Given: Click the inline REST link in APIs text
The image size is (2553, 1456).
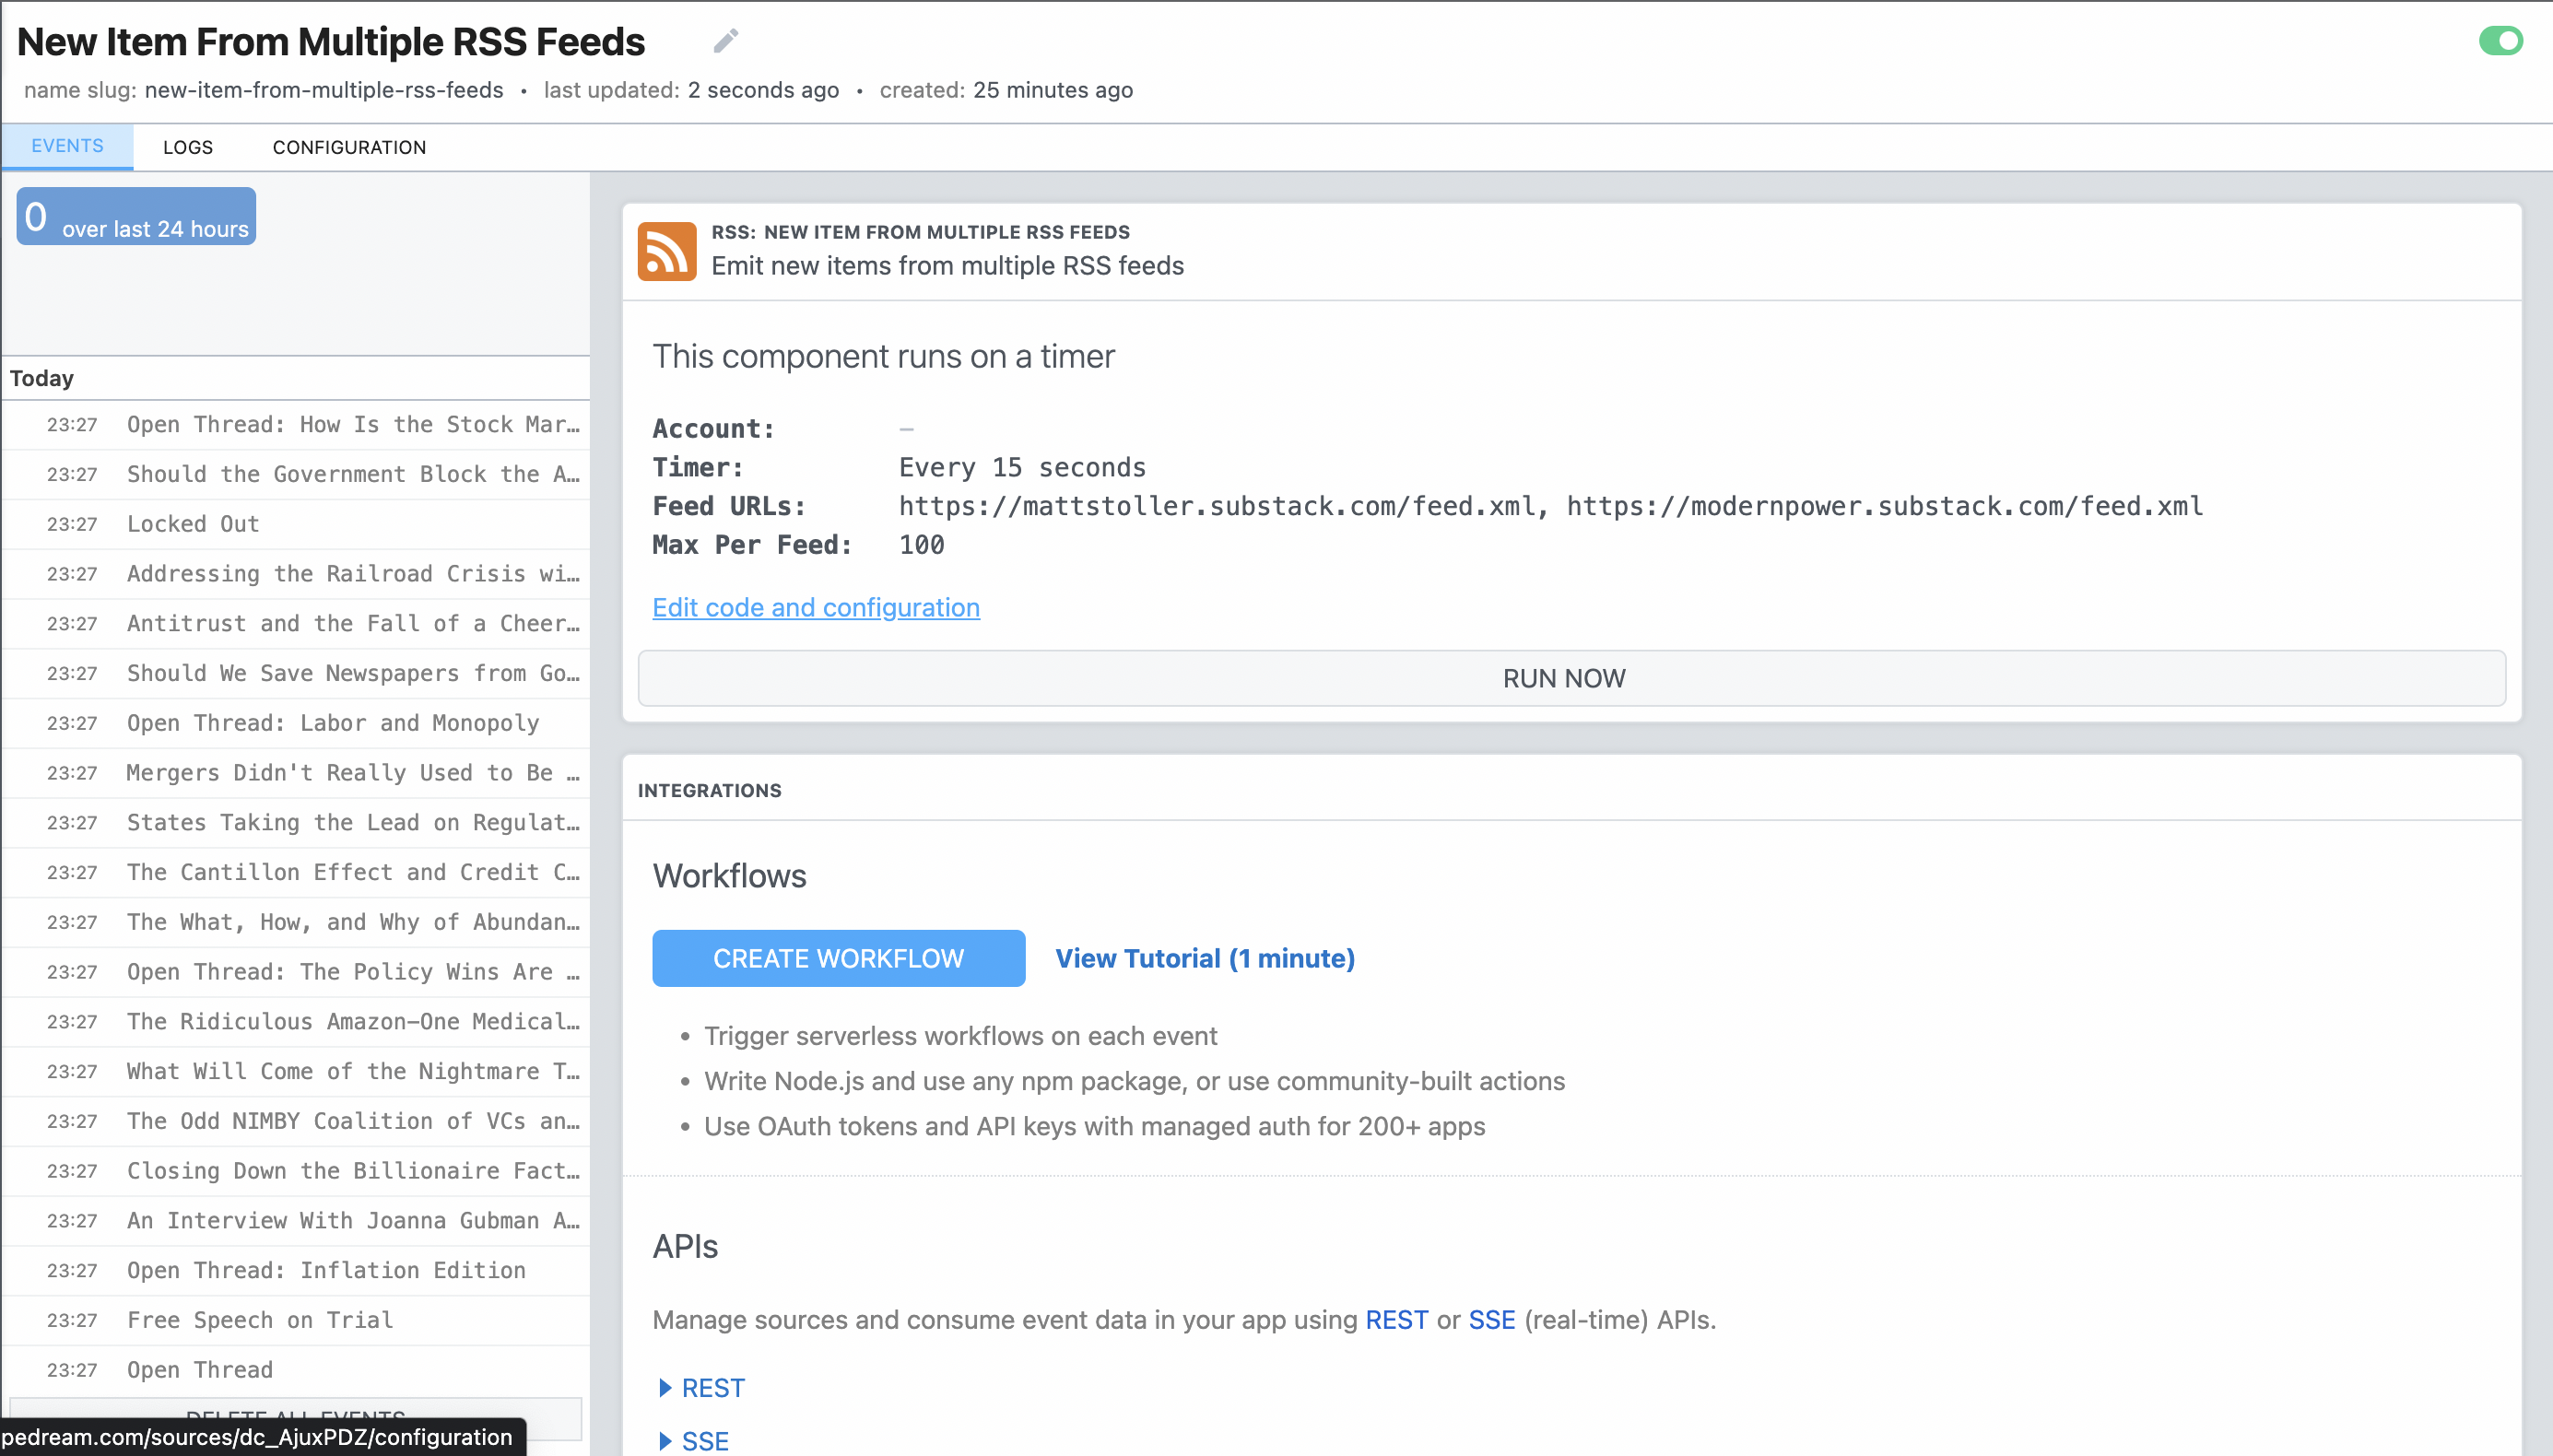Looking at the screenshot, I should pyautogui.click(x=1395, y=1319).
